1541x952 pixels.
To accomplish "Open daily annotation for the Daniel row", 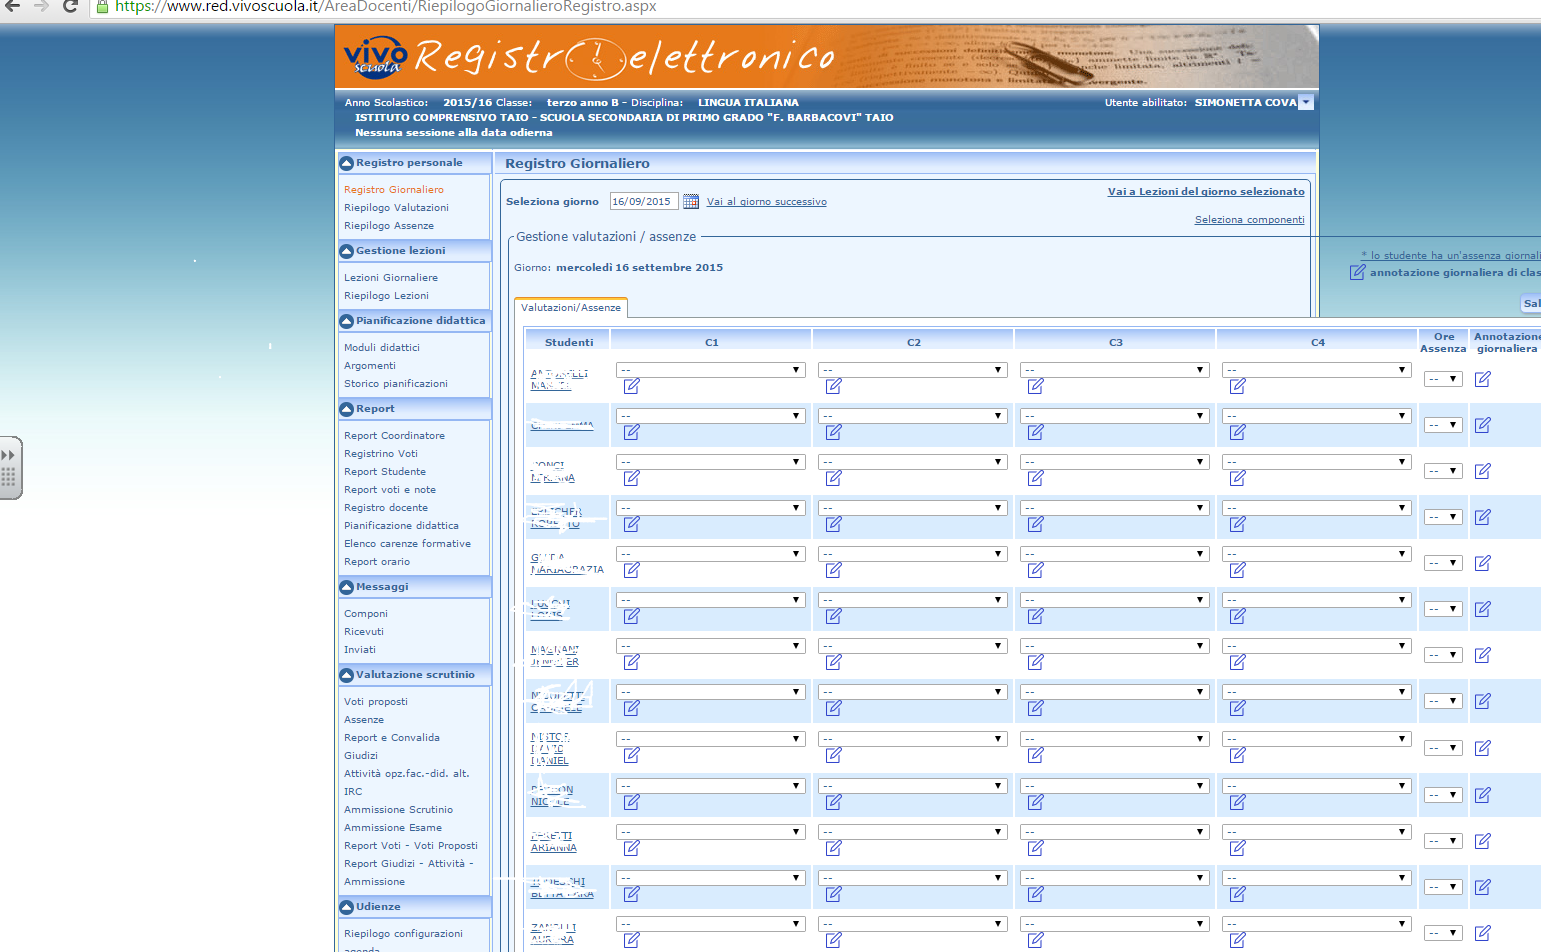I will (x=1483, y=748).
